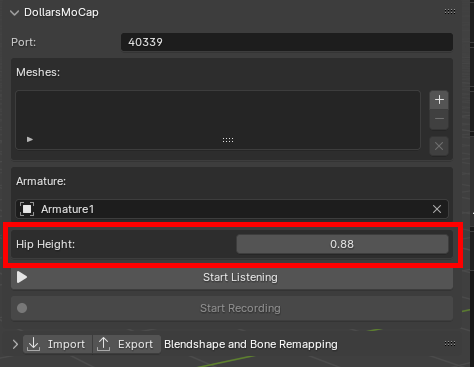Grab the meshes list resize handle
Image resolution: width=474 pixels, height=367 pixels.
point(228,140)
